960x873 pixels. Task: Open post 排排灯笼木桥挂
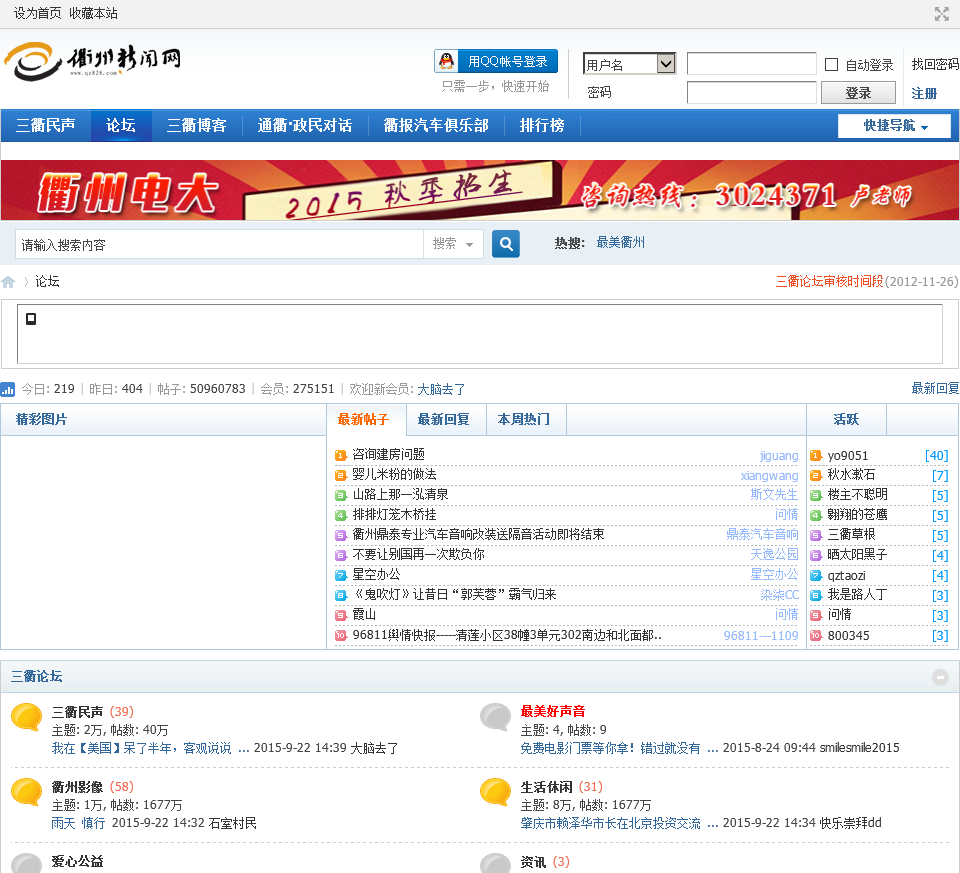(394, 515)
